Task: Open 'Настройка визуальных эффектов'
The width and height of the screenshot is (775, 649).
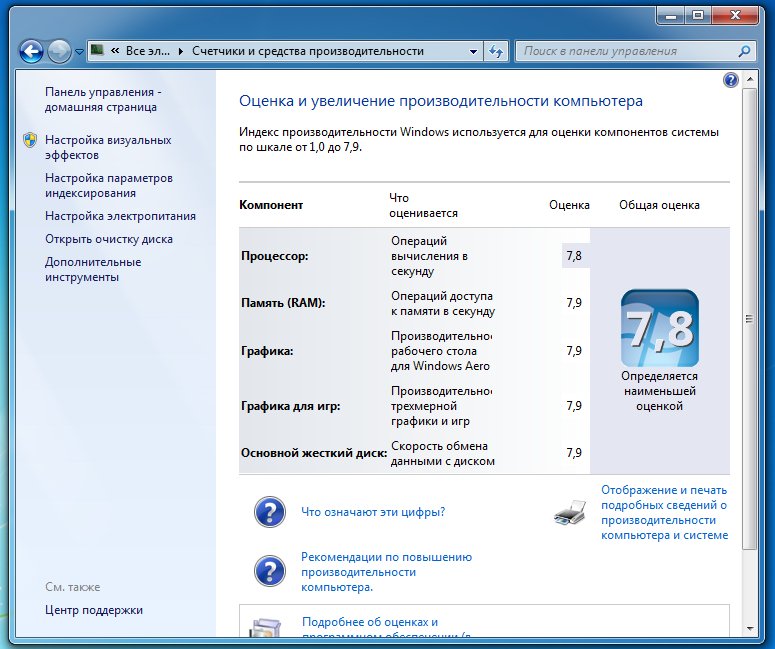Action: coord(108,147)
